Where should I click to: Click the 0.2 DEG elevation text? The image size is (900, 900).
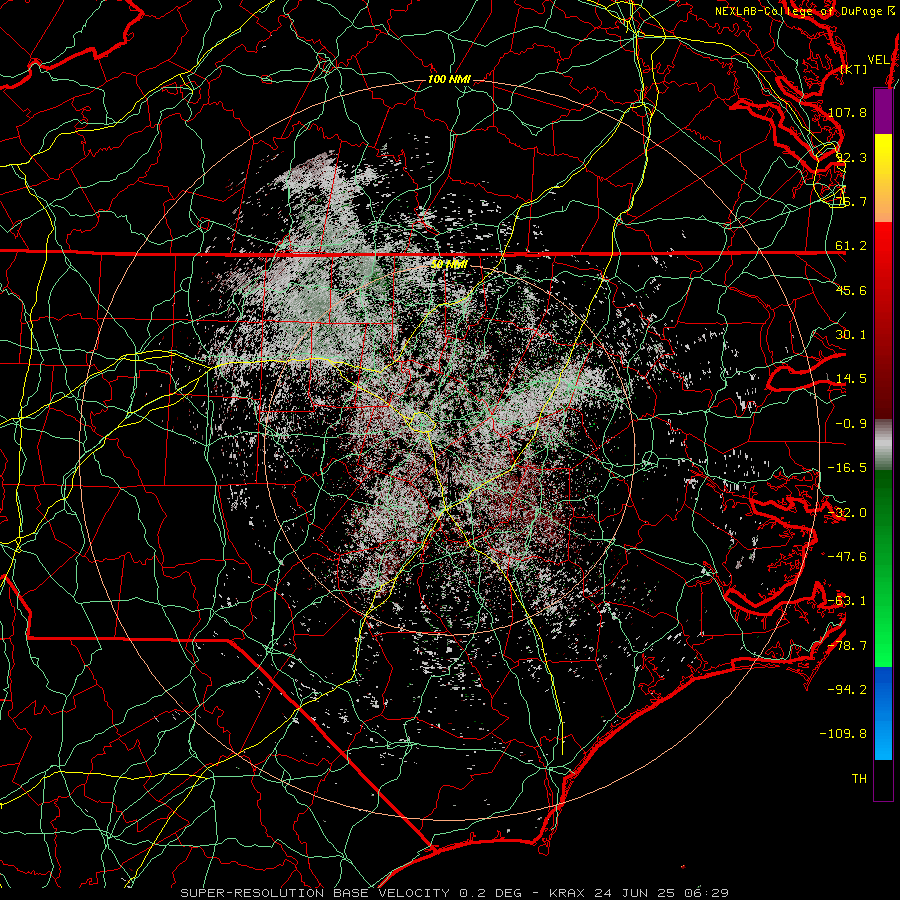pos(490,893)
